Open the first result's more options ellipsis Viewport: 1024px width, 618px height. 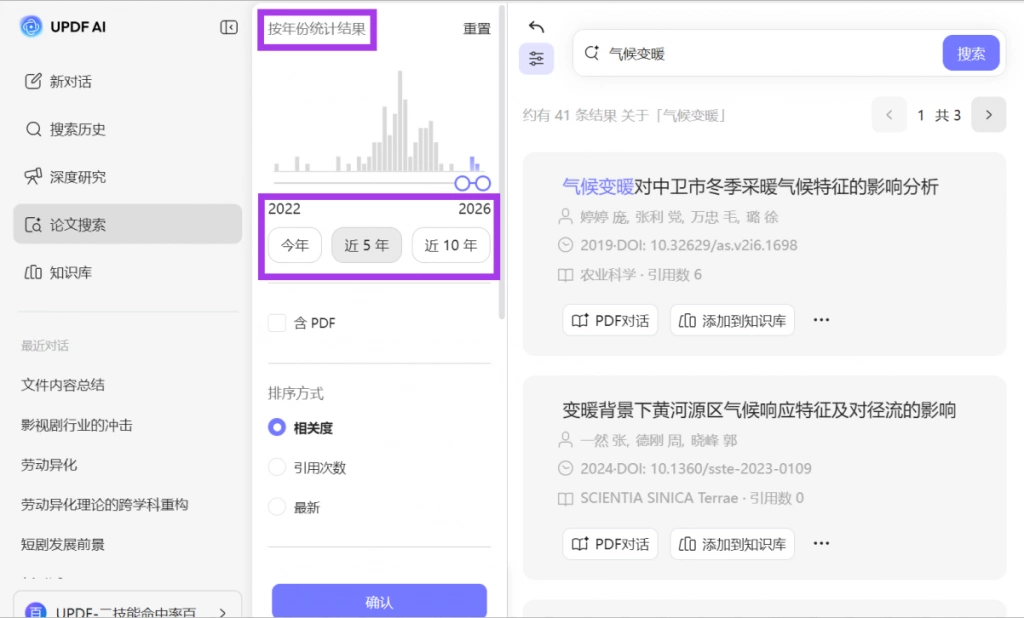coord(822,320)
